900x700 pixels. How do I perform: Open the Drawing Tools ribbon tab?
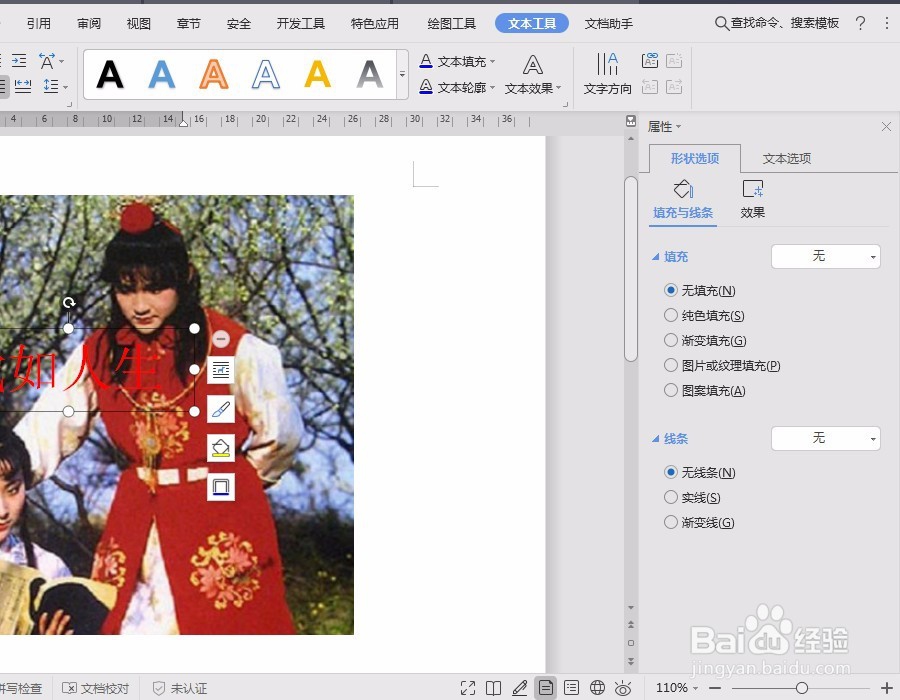(451, 24)
